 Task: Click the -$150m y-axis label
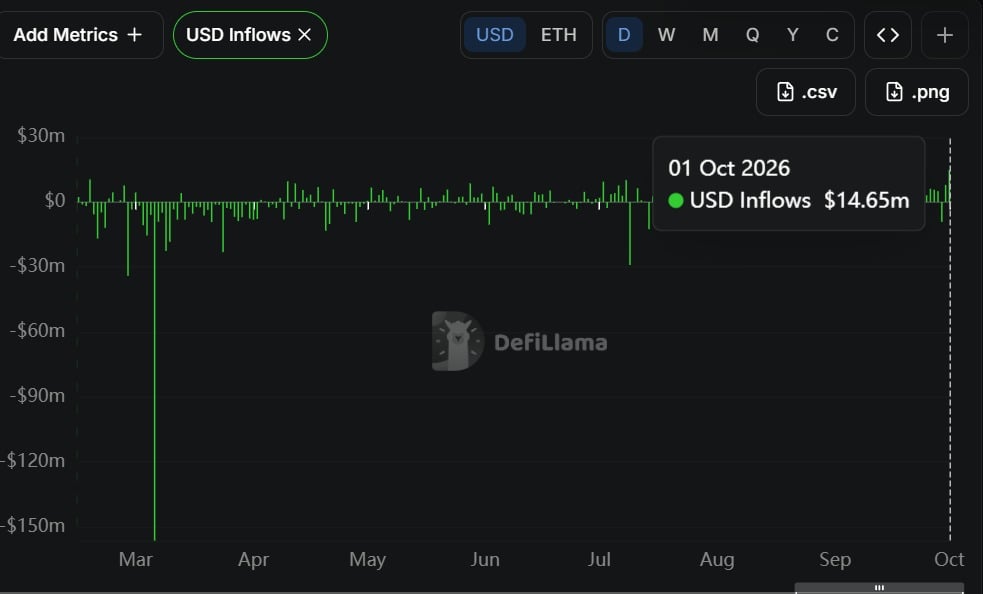click(33, 525)
